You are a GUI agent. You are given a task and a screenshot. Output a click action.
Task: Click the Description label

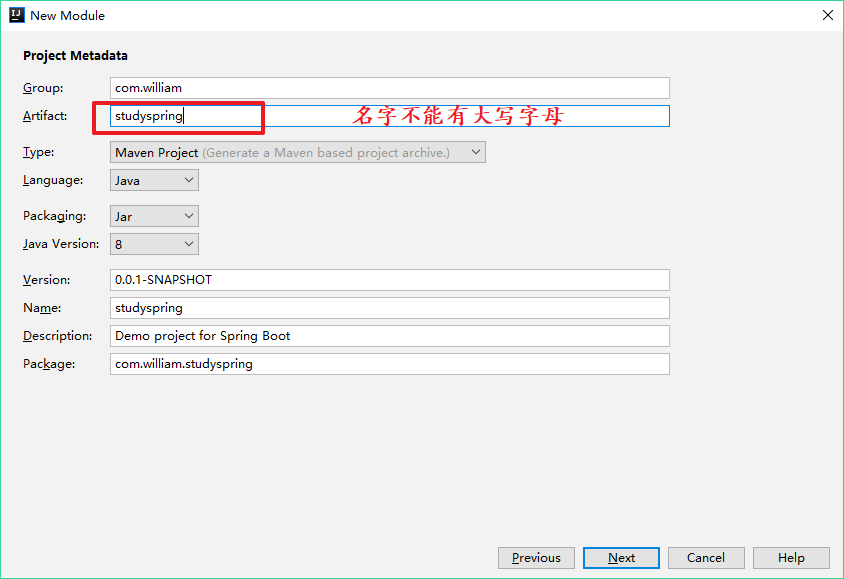tap(58, 336)
